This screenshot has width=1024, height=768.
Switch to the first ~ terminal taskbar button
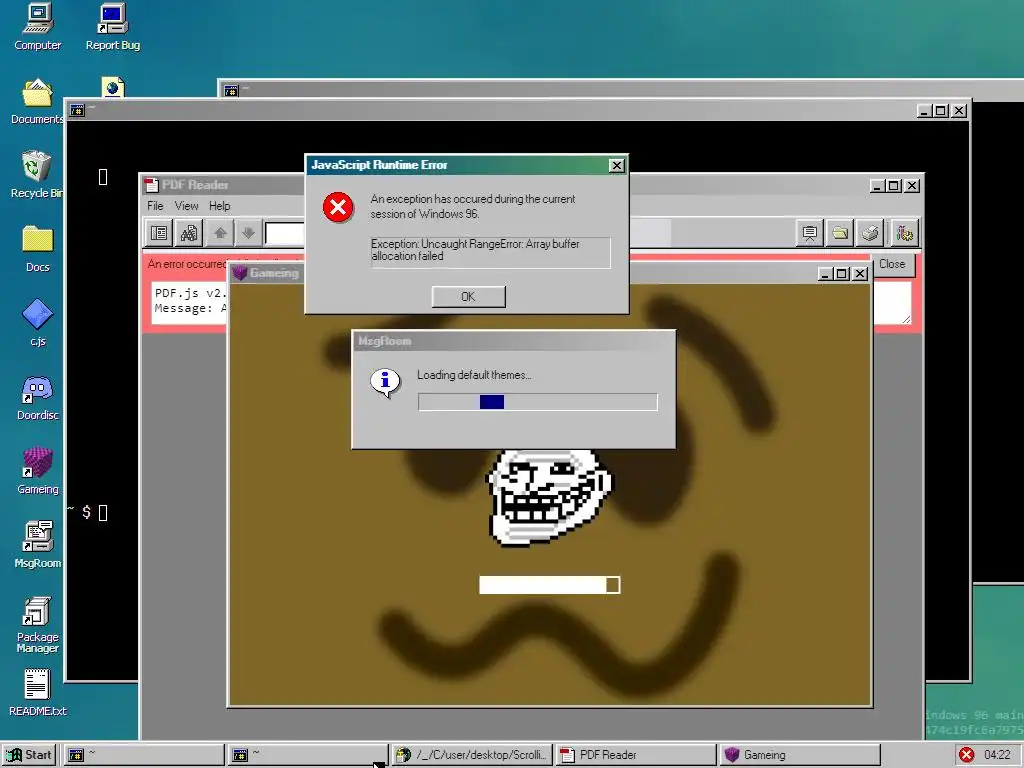[143, 755]
